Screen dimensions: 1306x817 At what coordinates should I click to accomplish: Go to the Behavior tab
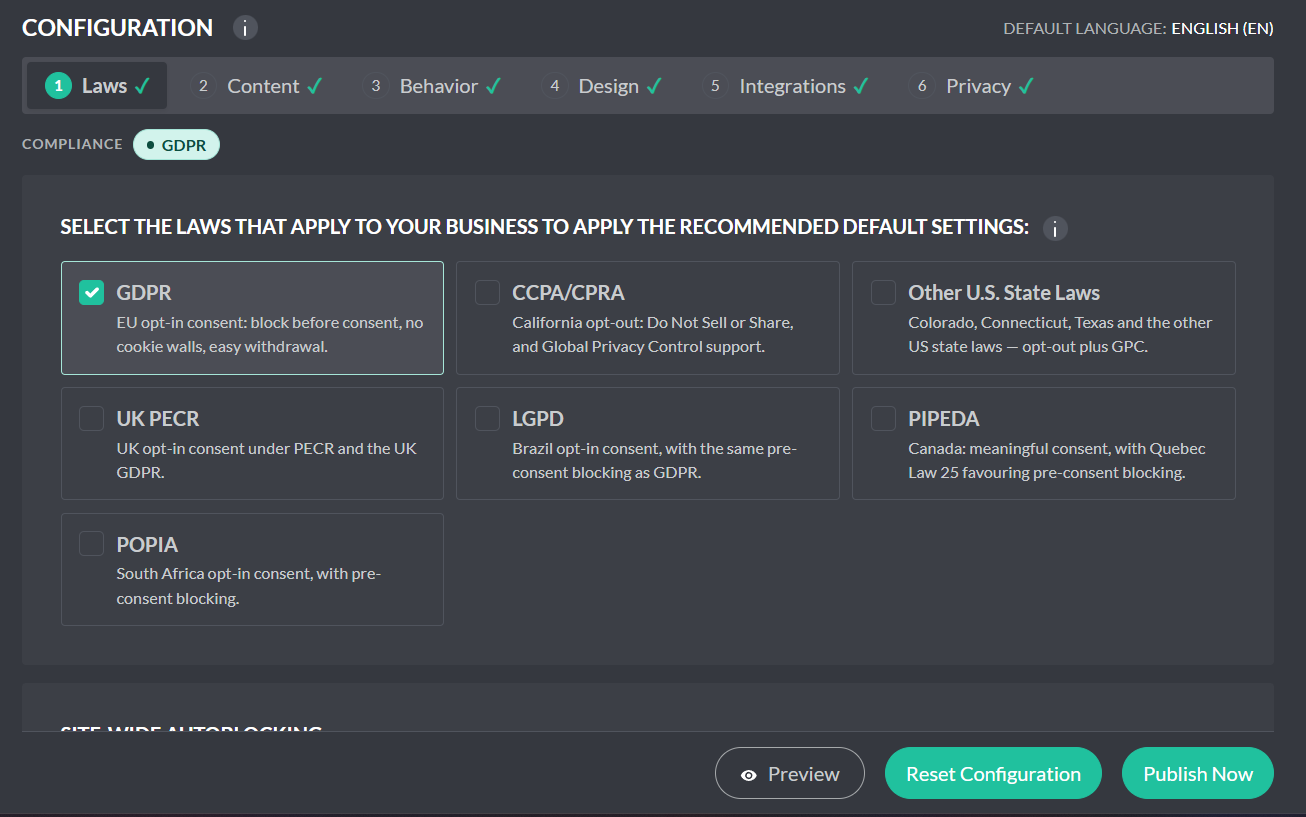432,86
